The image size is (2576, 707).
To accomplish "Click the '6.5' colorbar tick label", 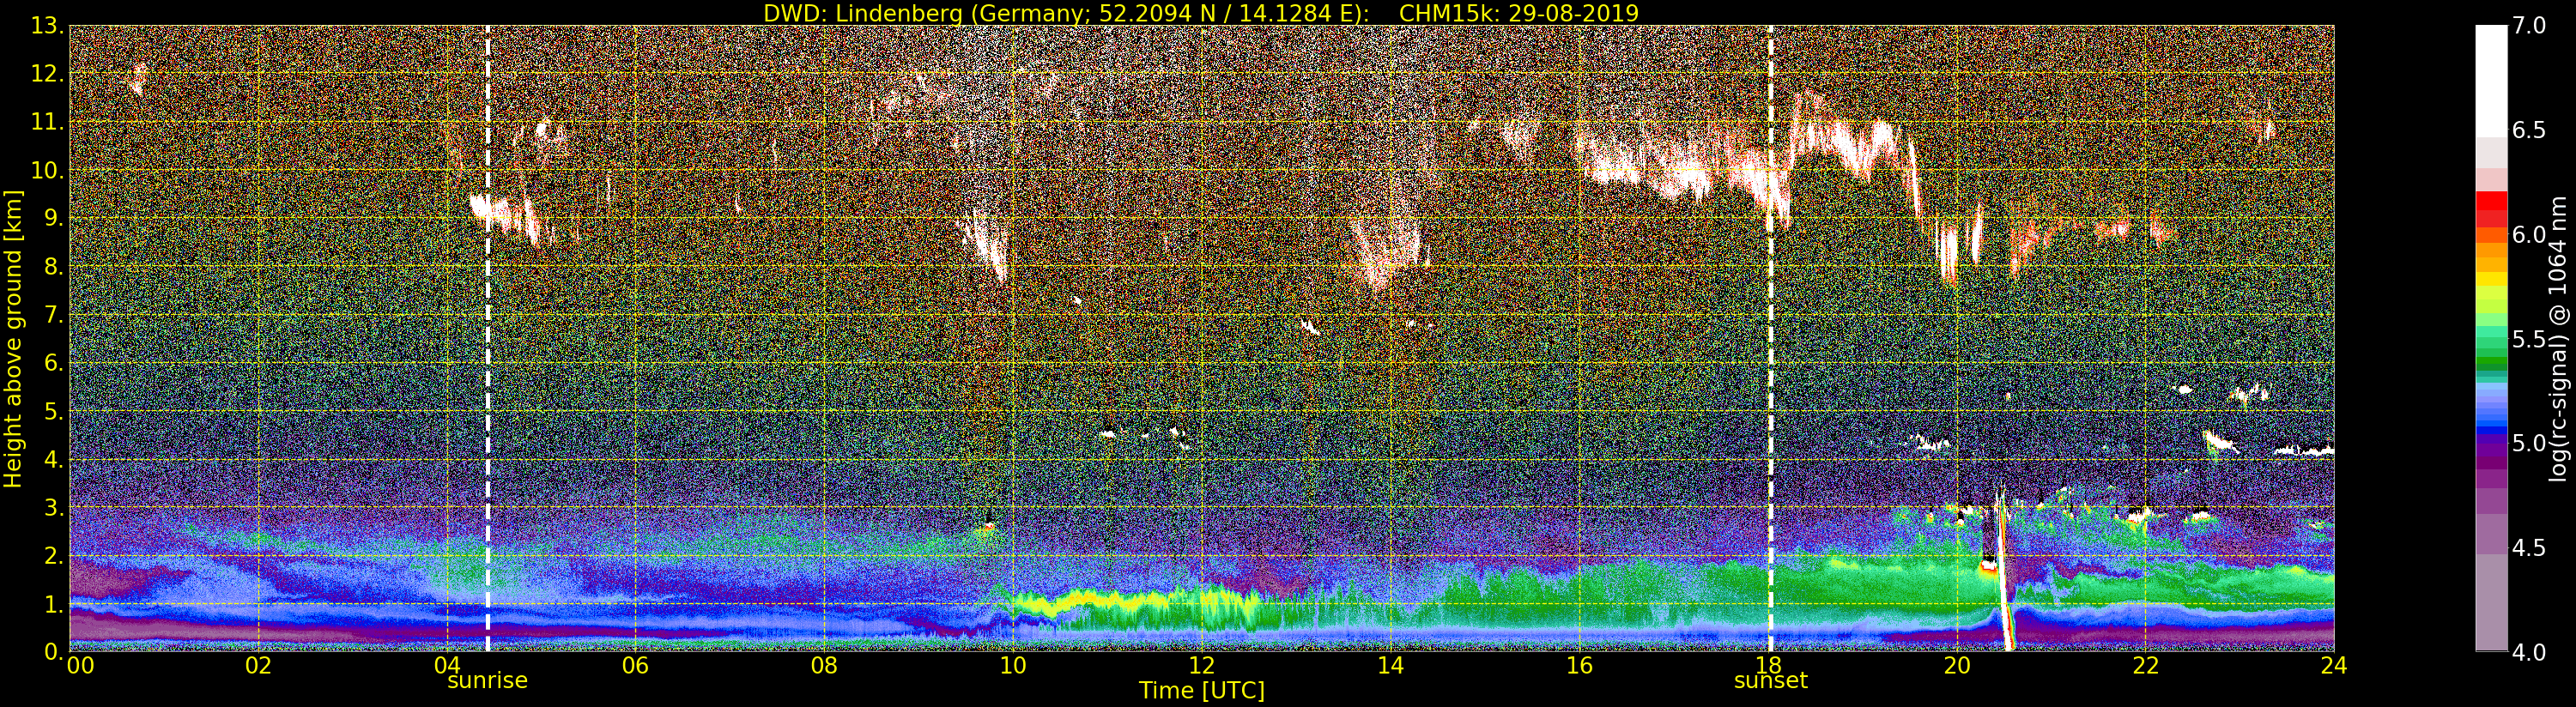I will pos(2529,130).
